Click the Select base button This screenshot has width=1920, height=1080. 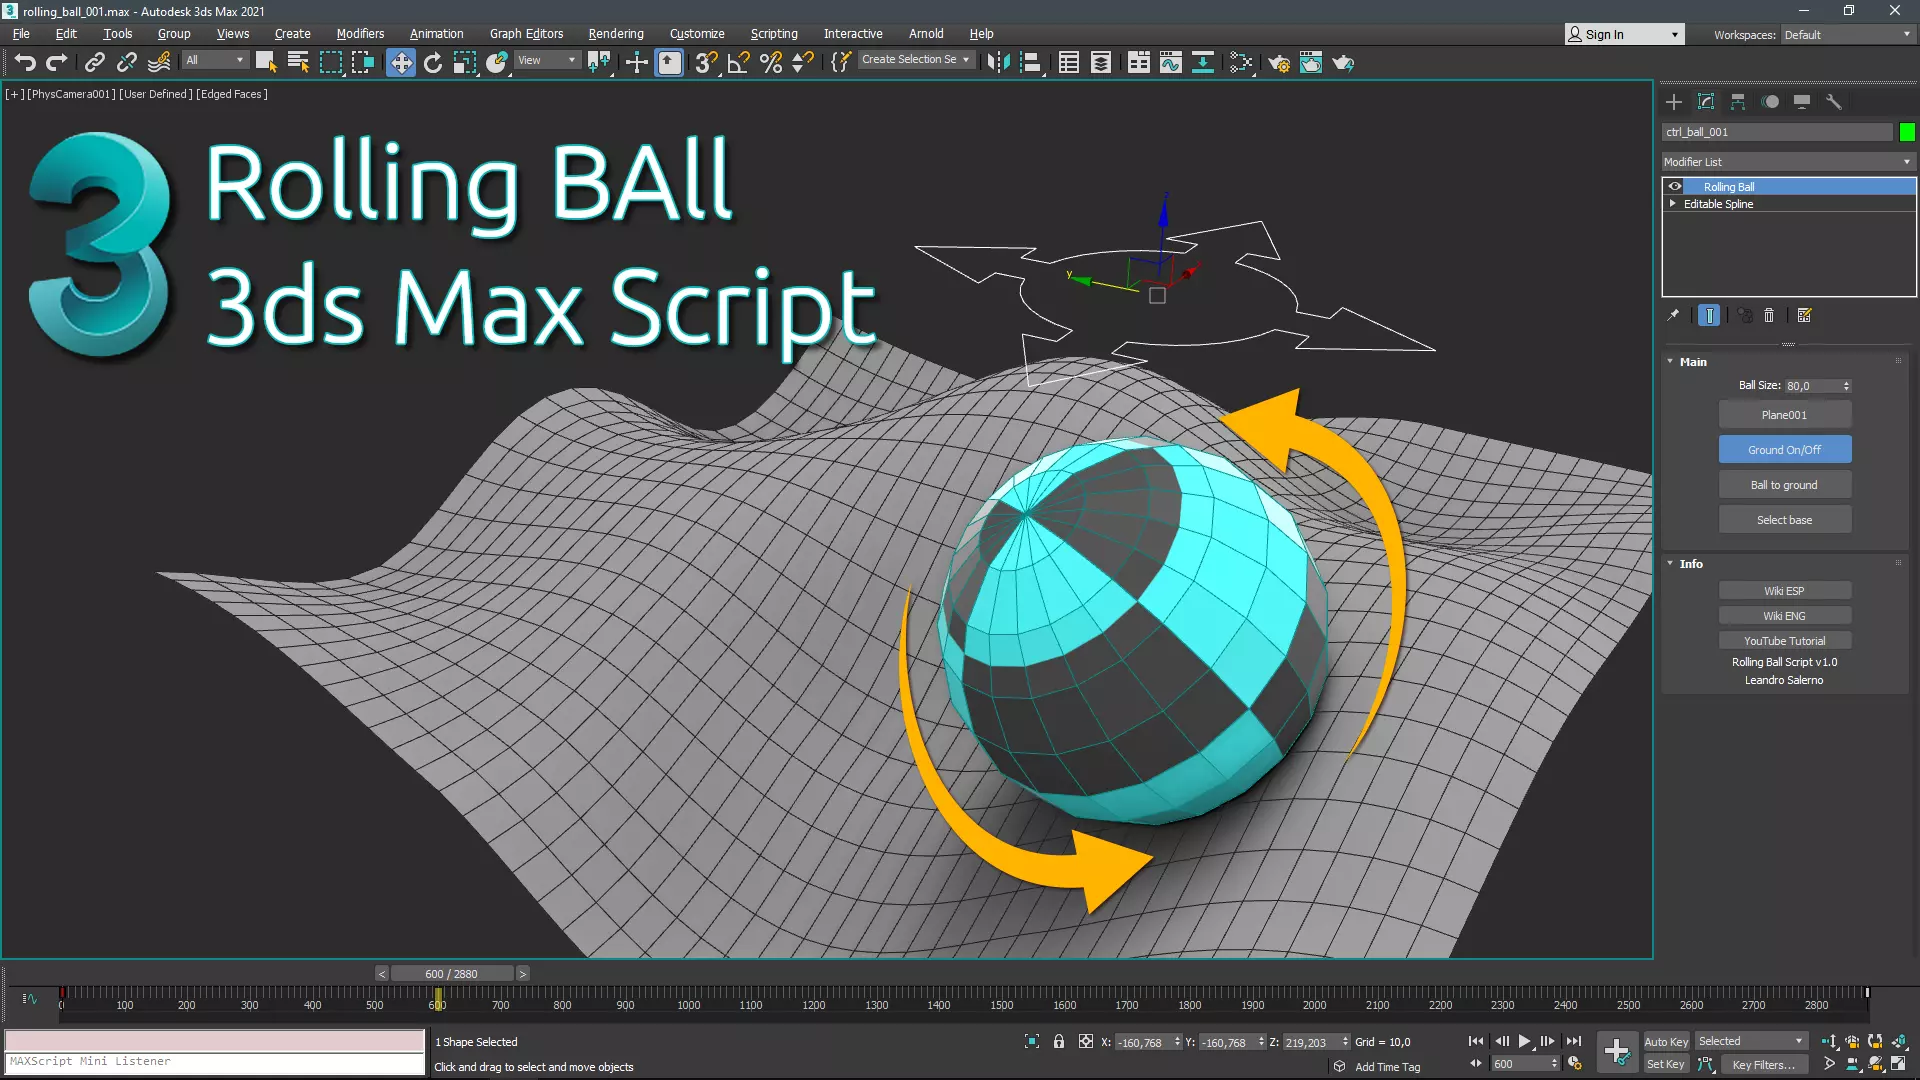(x=1784, y=520)
